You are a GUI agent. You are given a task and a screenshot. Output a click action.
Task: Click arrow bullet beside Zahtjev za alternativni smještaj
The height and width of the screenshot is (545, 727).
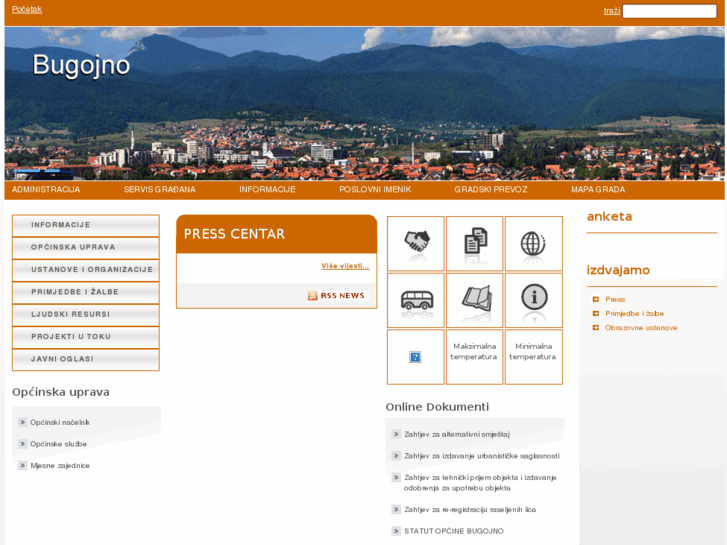coord(396,434)
